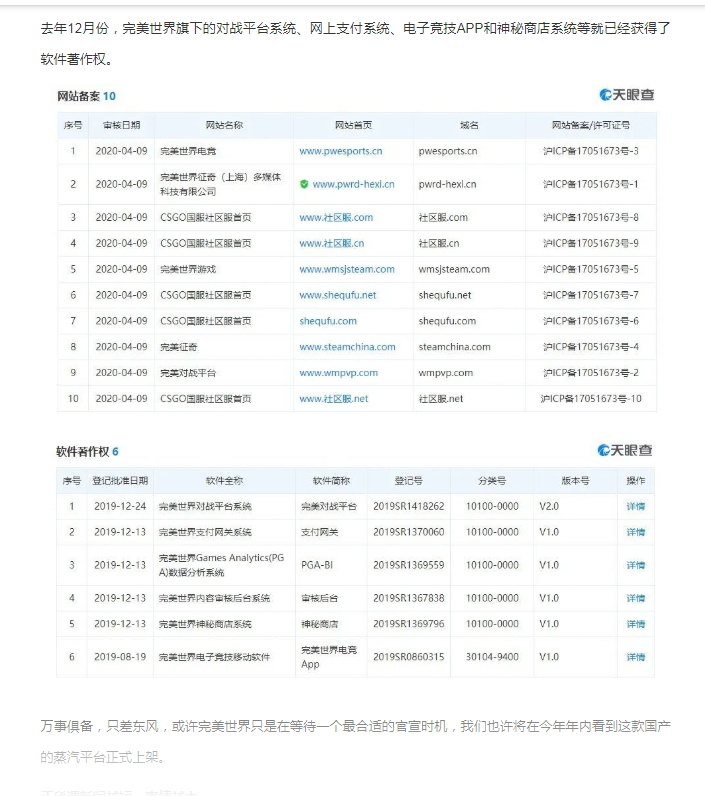Open 详情 for 完美世界神秘商店系统

click(635, 624)
